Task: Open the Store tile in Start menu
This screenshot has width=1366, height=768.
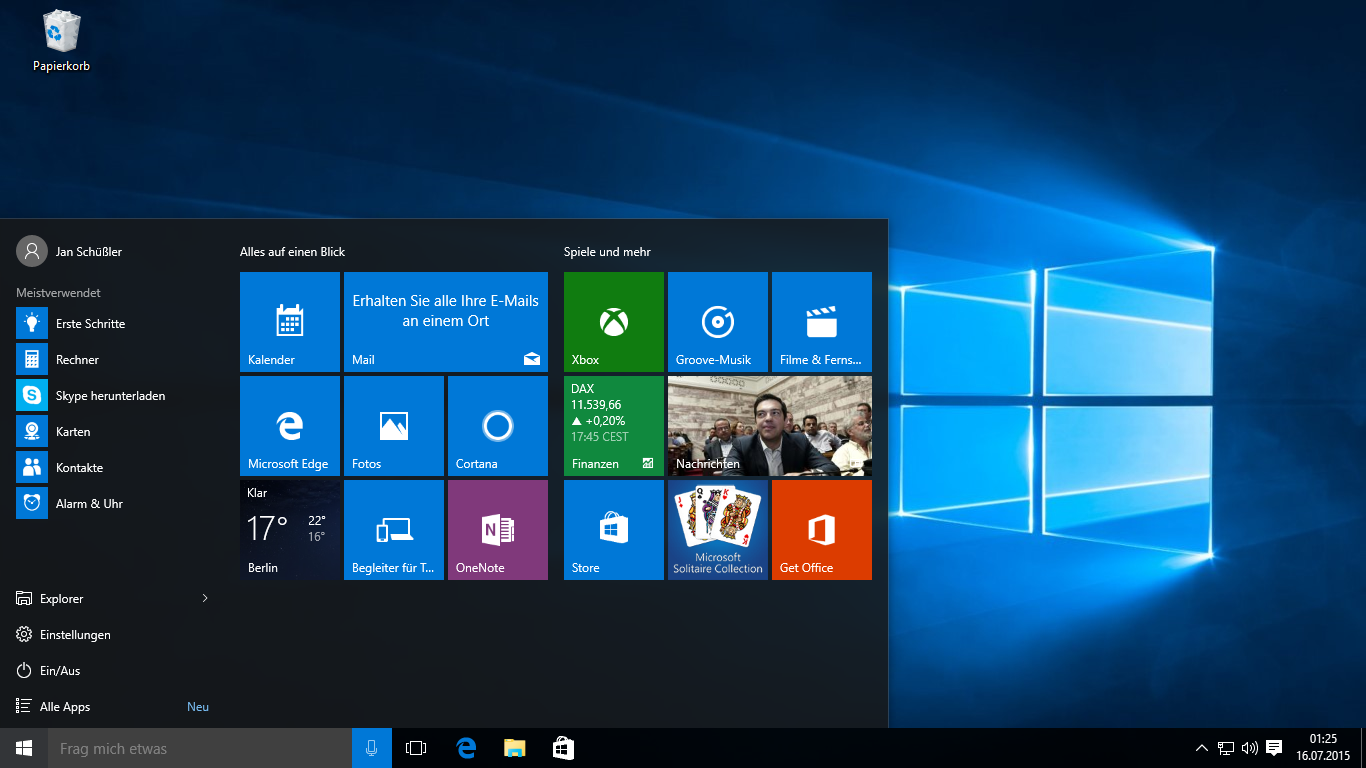Action: pos(613,530)
